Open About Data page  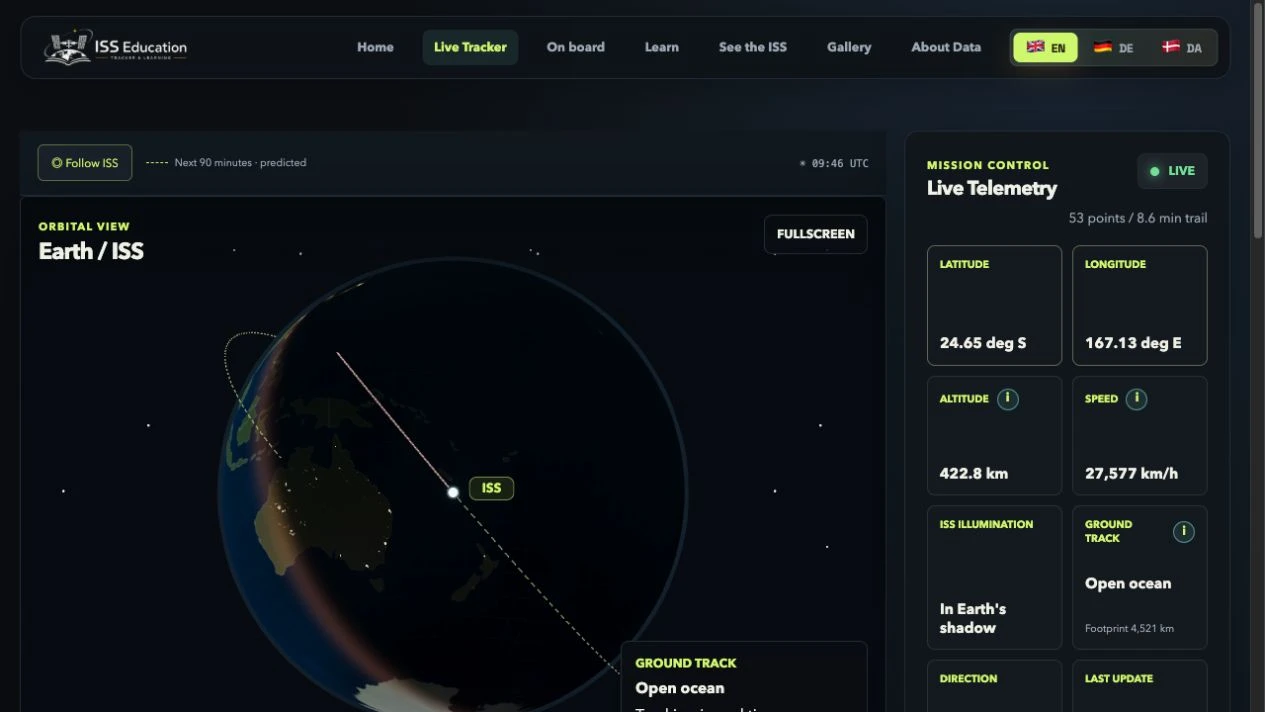tap(945, 47)
